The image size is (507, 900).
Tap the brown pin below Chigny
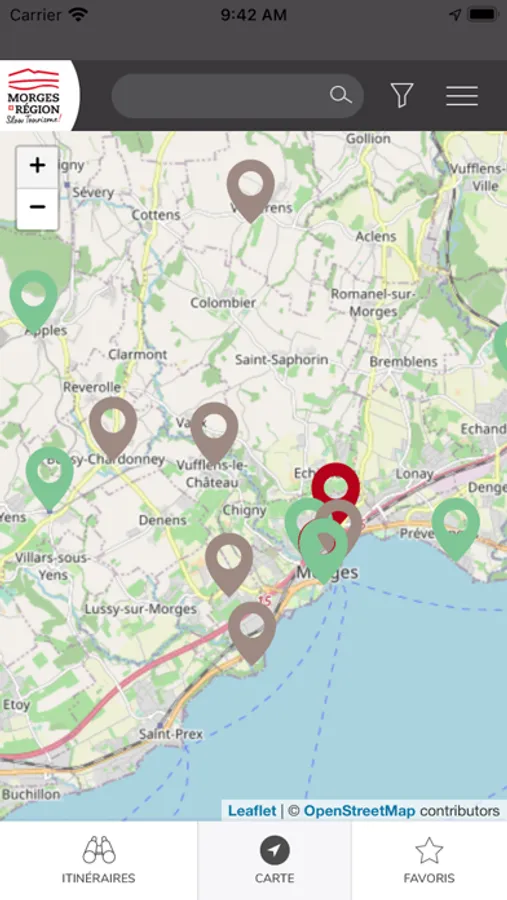(229, 564)
